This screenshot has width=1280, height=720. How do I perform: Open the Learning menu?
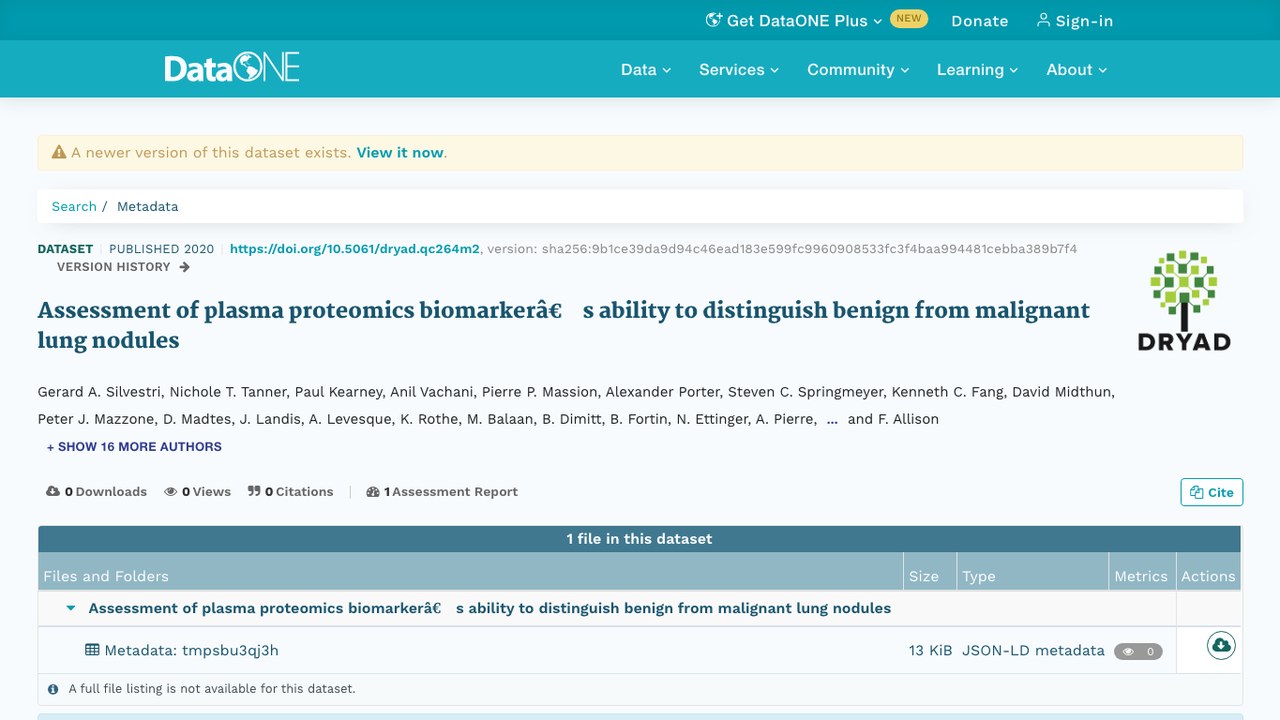pyautogui.click(x=977, y=70)
